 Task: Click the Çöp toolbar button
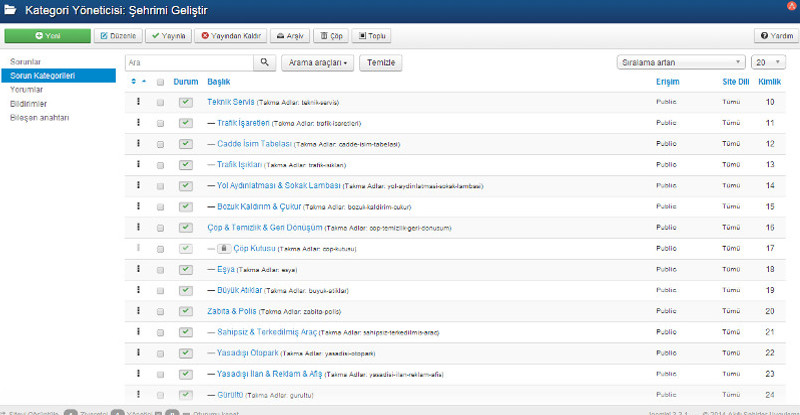pos(331,36)
